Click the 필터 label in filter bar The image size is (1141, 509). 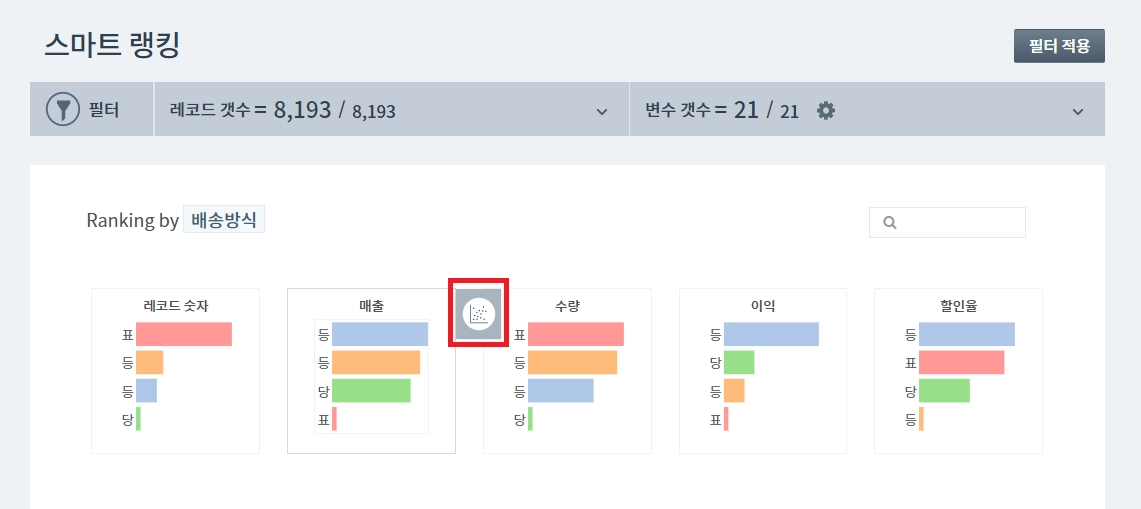[104, 110]
